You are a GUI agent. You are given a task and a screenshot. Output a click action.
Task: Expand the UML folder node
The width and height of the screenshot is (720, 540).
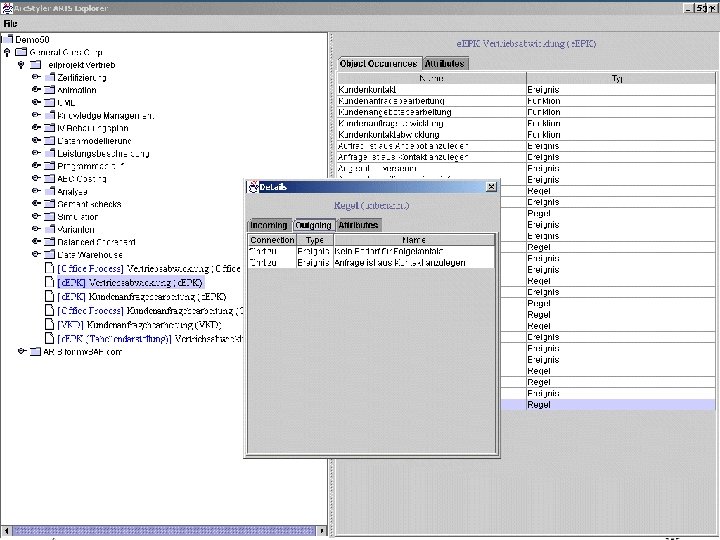36,102
